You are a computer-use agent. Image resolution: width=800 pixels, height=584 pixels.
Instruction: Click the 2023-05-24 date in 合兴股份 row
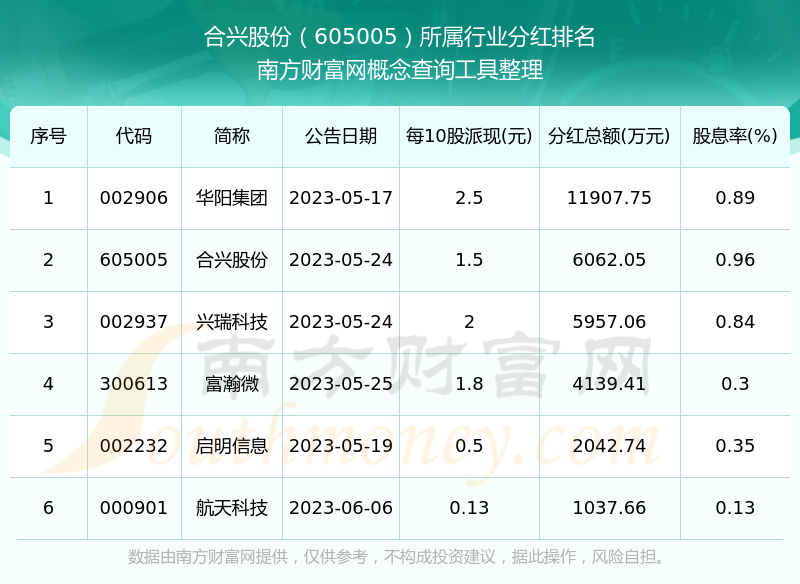[x=341, y=260]
